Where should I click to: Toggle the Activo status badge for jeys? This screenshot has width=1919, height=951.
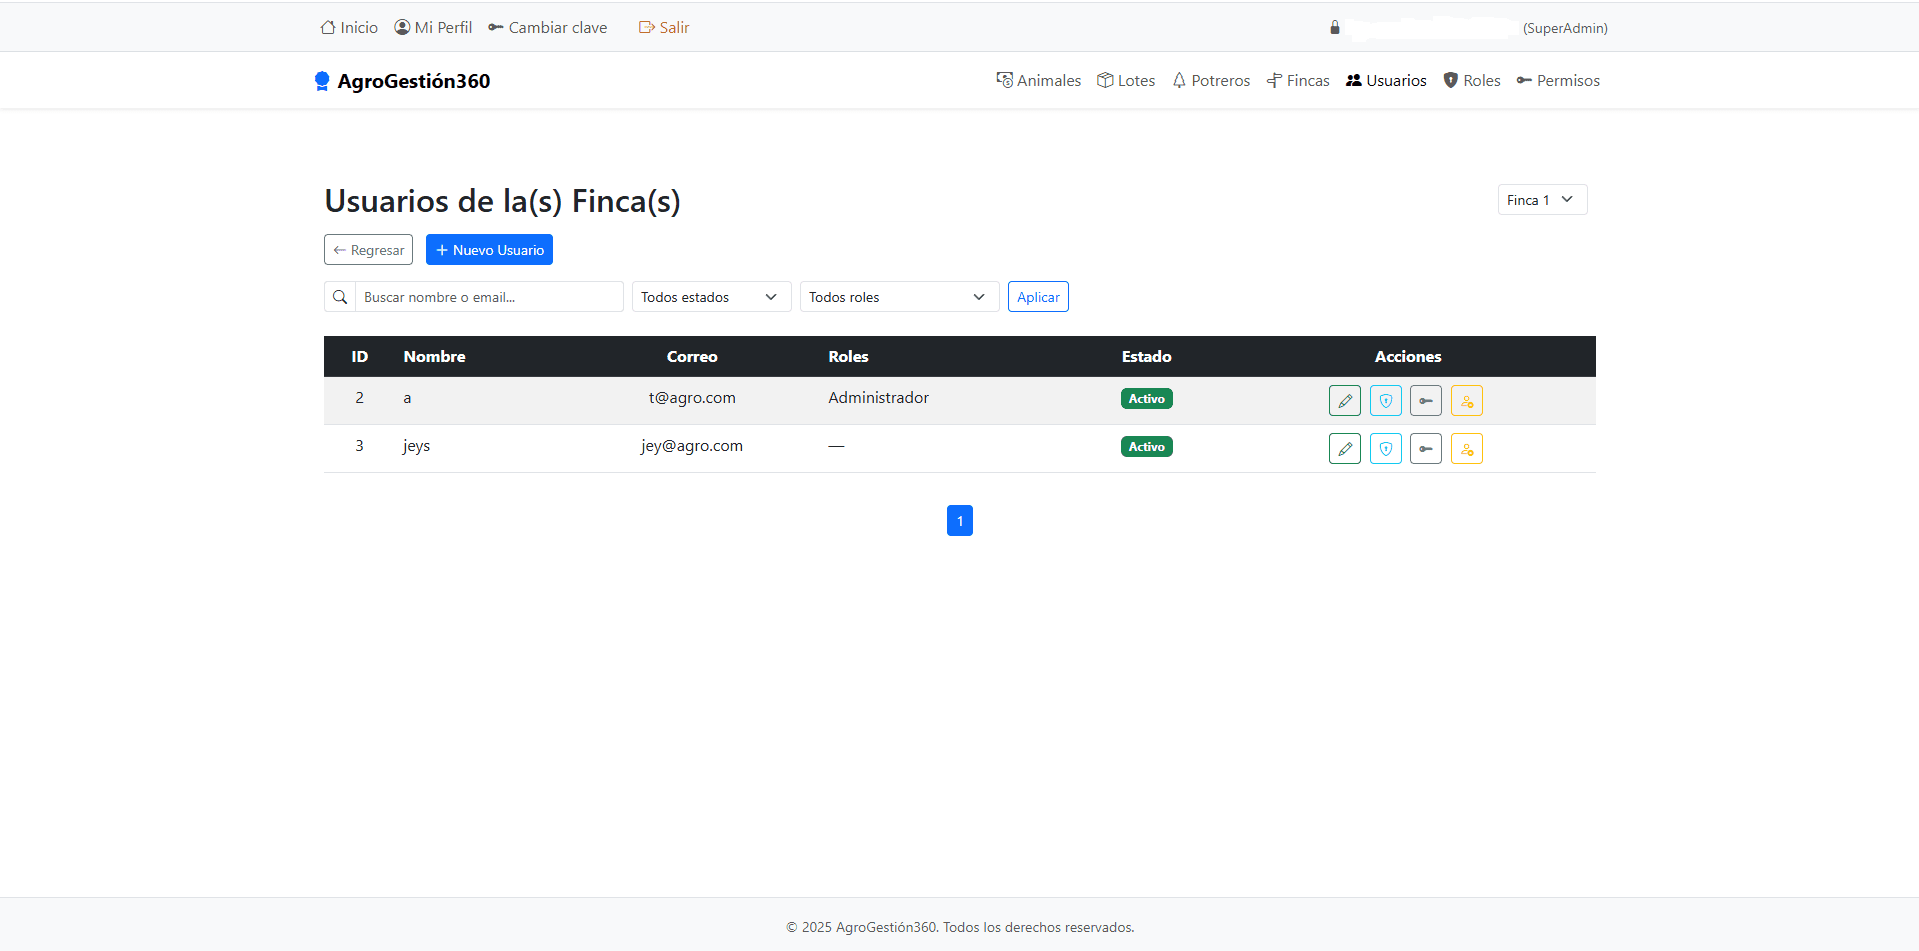pyautogui.click(x=1146, y=446)
